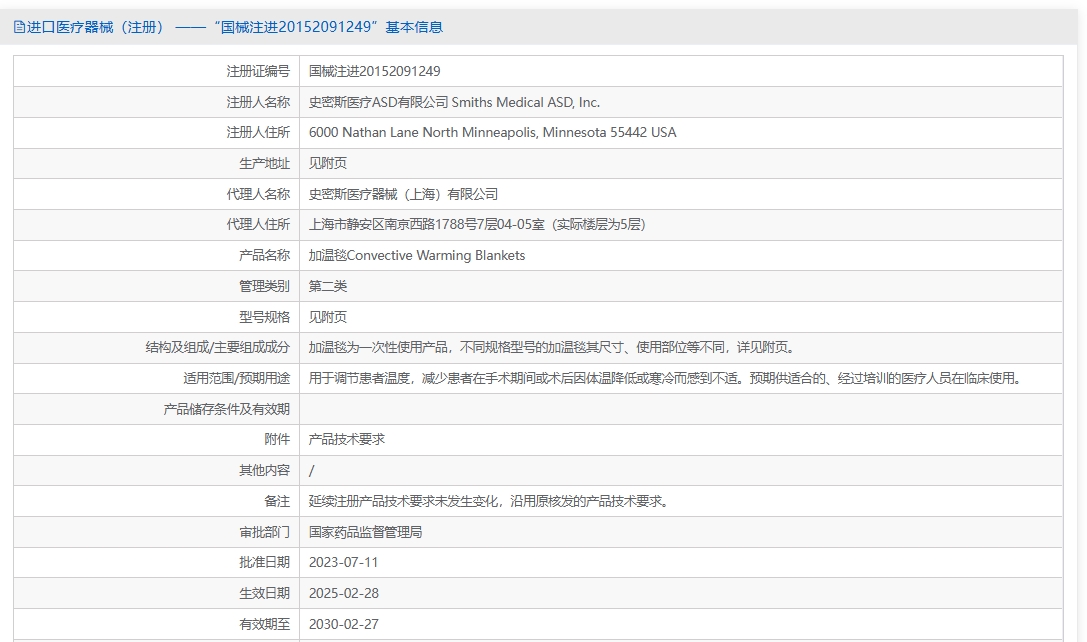Click the label 生产地址
The height and width of the screenshot is (642, 1087).
pyautogui.click(x=264, y=164)
